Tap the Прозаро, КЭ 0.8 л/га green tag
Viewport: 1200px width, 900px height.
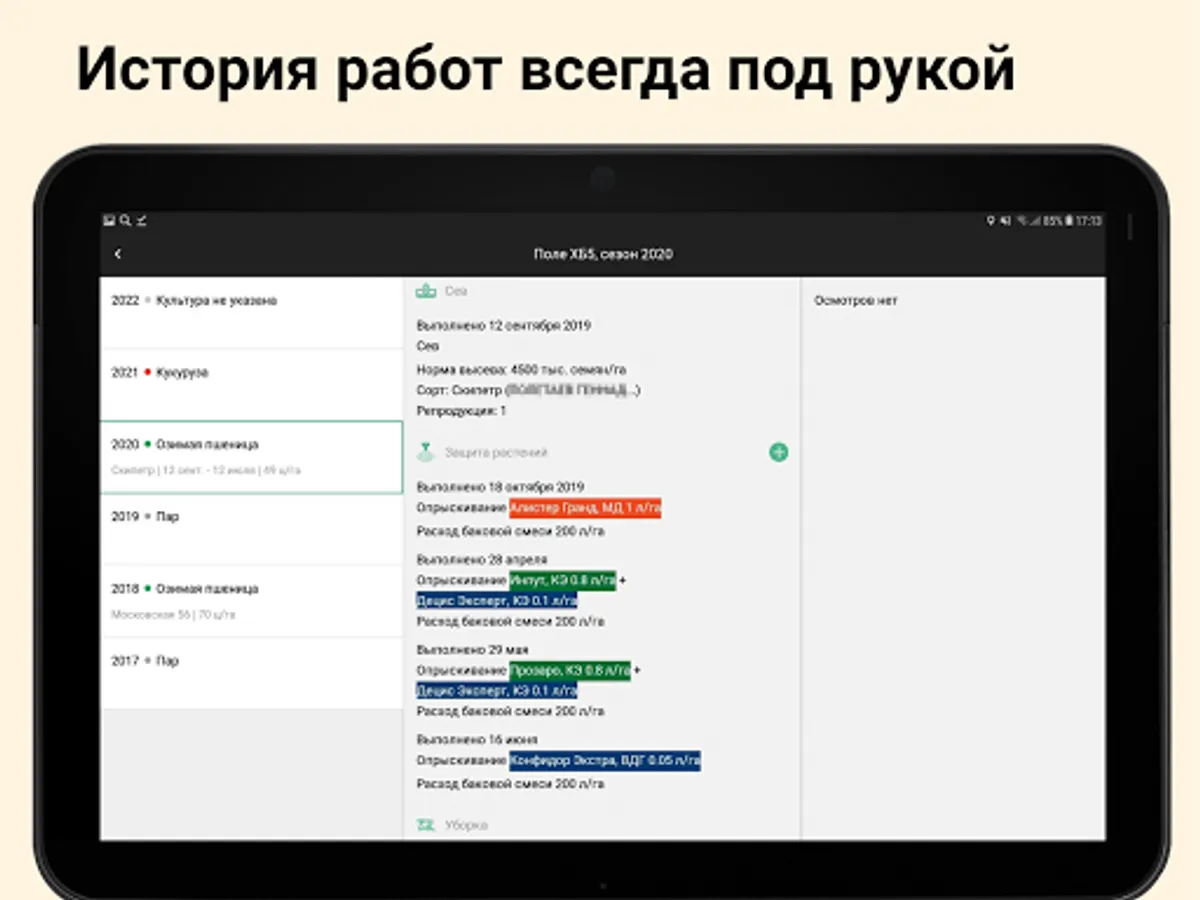tap(569, 670)
